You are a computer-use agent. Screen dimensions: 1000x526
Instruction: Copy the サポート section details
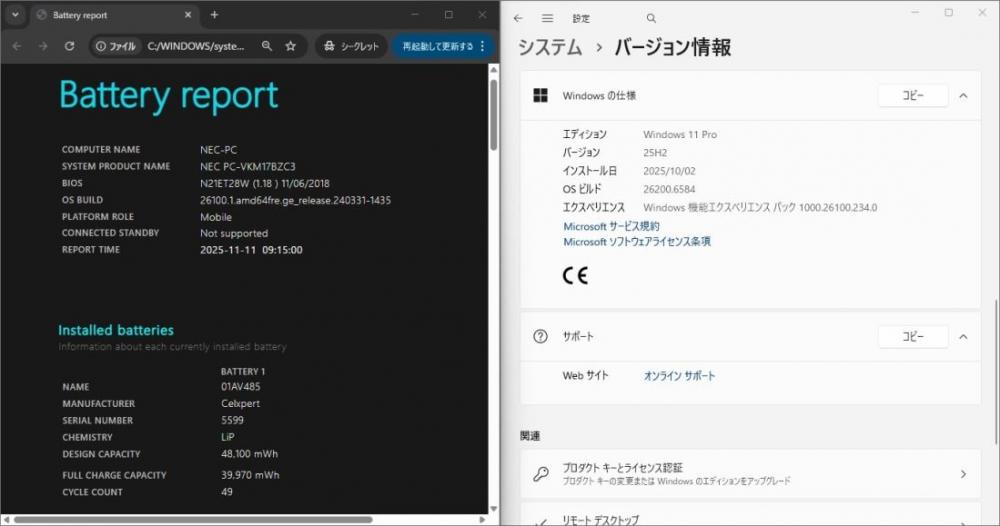(x=913, y=337)
